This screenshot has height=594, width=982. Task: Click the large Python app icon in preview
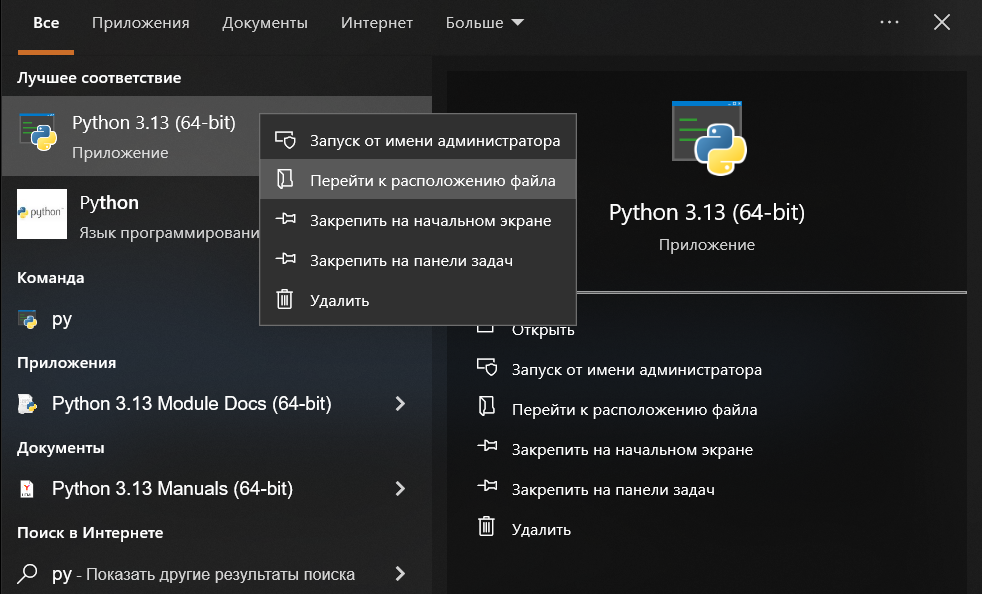[x=709, y=138]
